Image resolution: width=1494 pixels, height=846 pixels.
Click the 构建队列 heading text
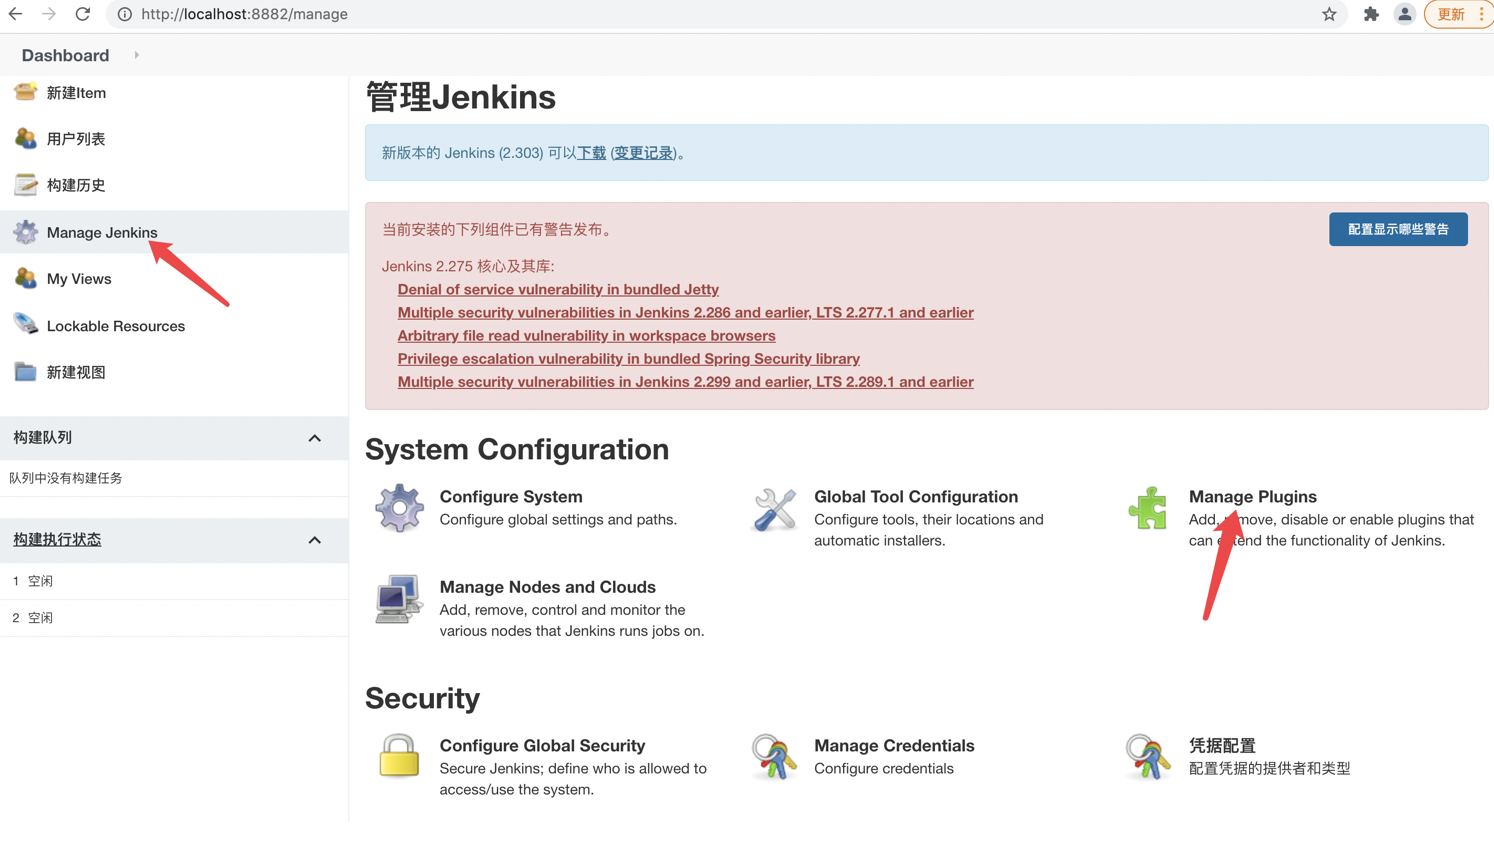[x=42, y=437]
